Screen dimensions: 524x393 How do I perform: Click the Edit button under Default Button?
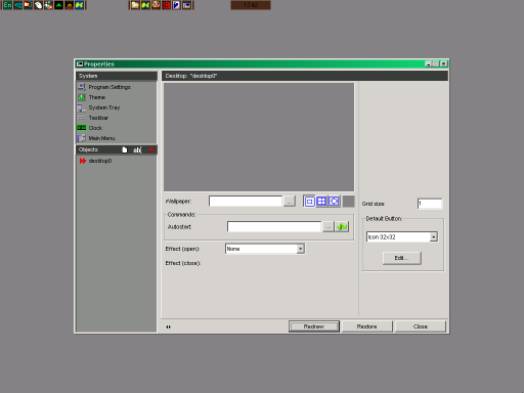[x=402, y=258]
